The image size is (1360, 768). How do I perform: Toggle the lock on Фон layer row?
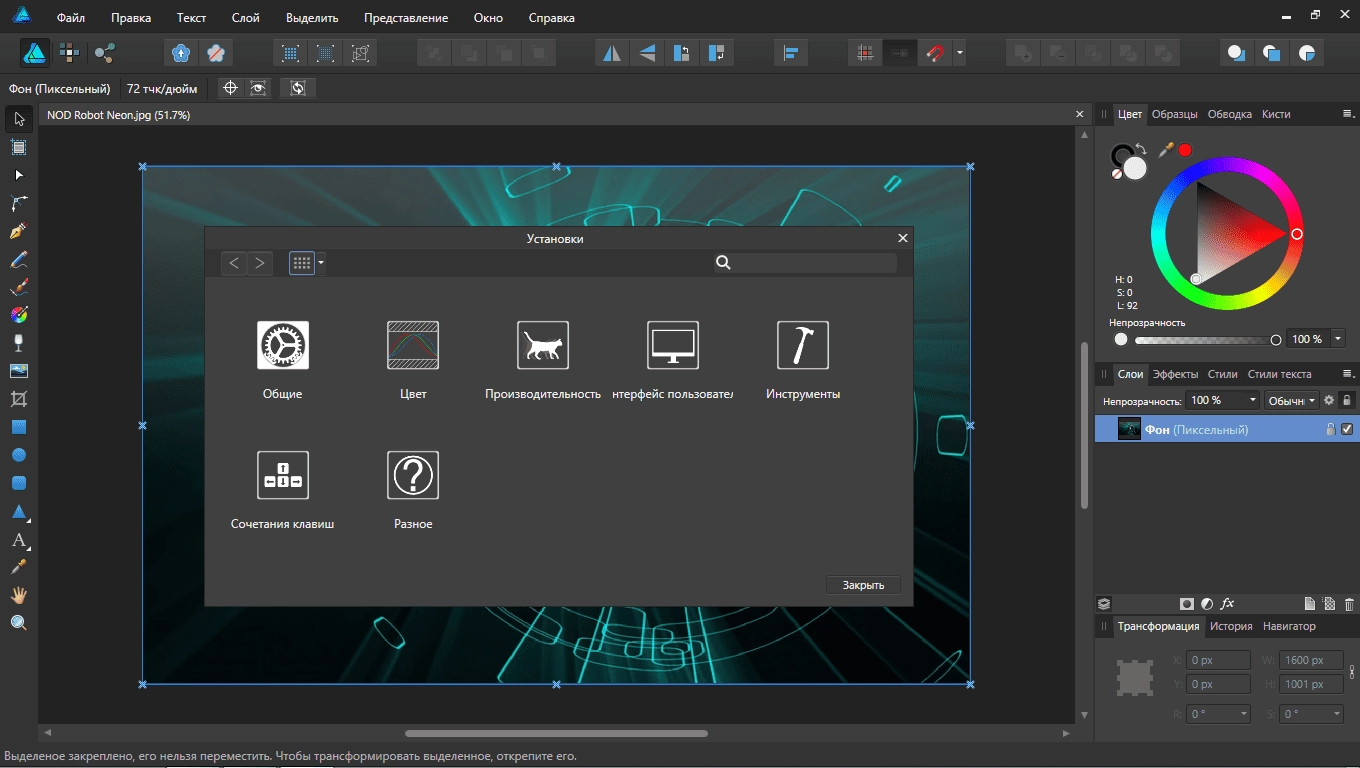click(1330, 430)
